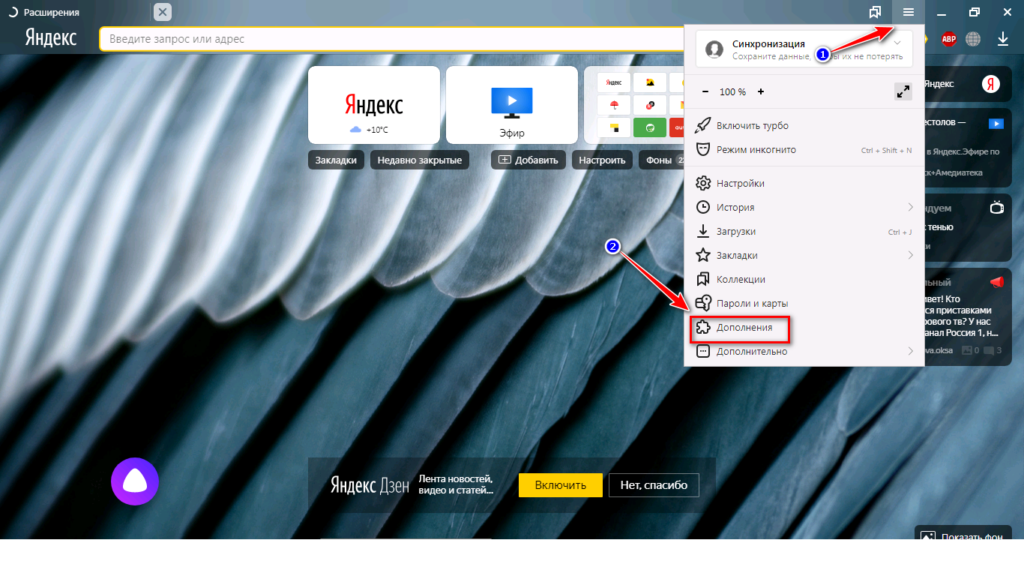Click the bookmarks collections icon in title bar
This screenshot has width=1024, height=576.
pos(874,12)
